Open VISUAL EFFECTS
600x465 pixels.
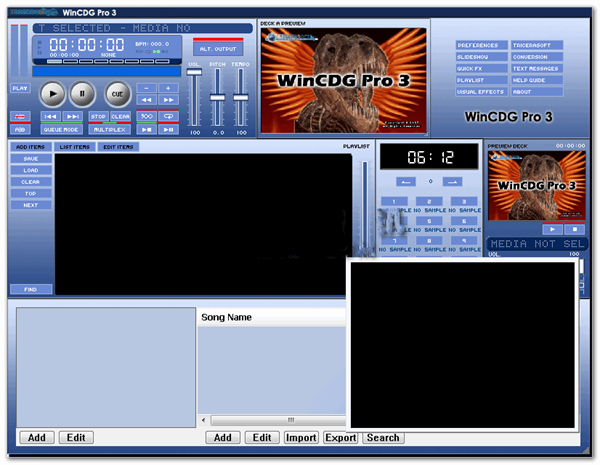click(x=481, y=92)
